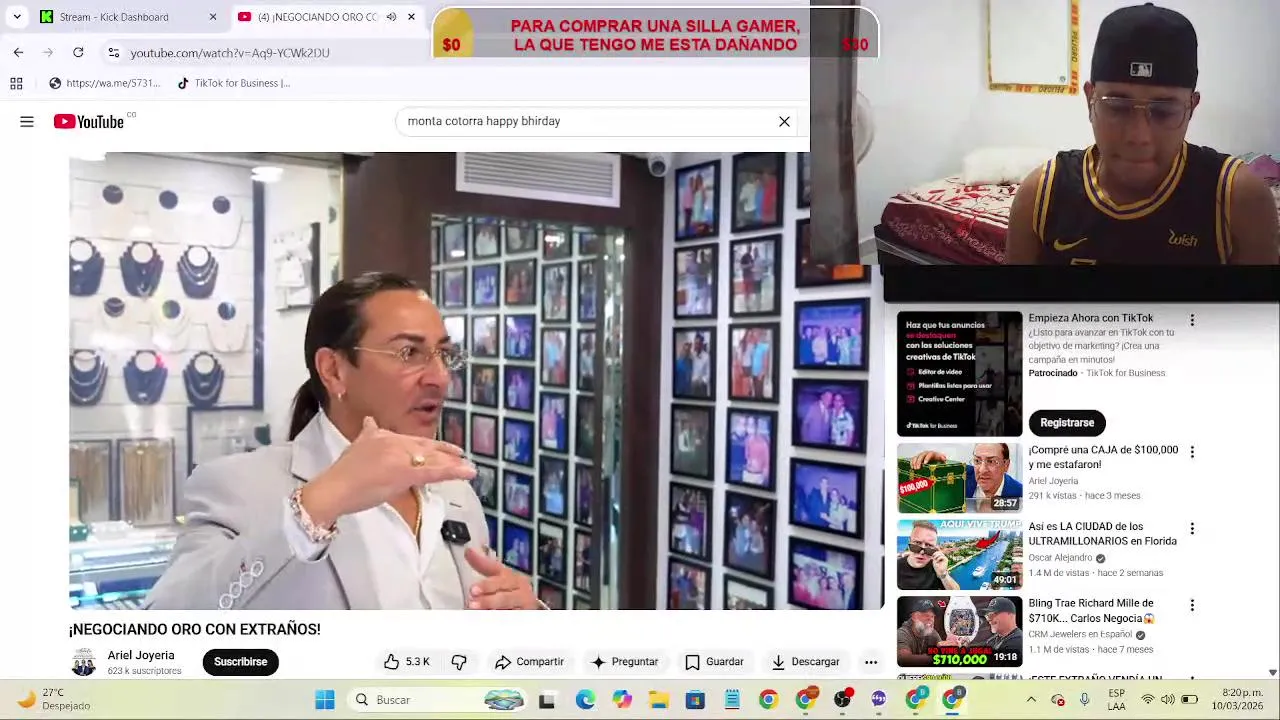Screen dimensions: 1280x720
Task: Open more actions ellipsis under video
Action: tap(871, 662)
